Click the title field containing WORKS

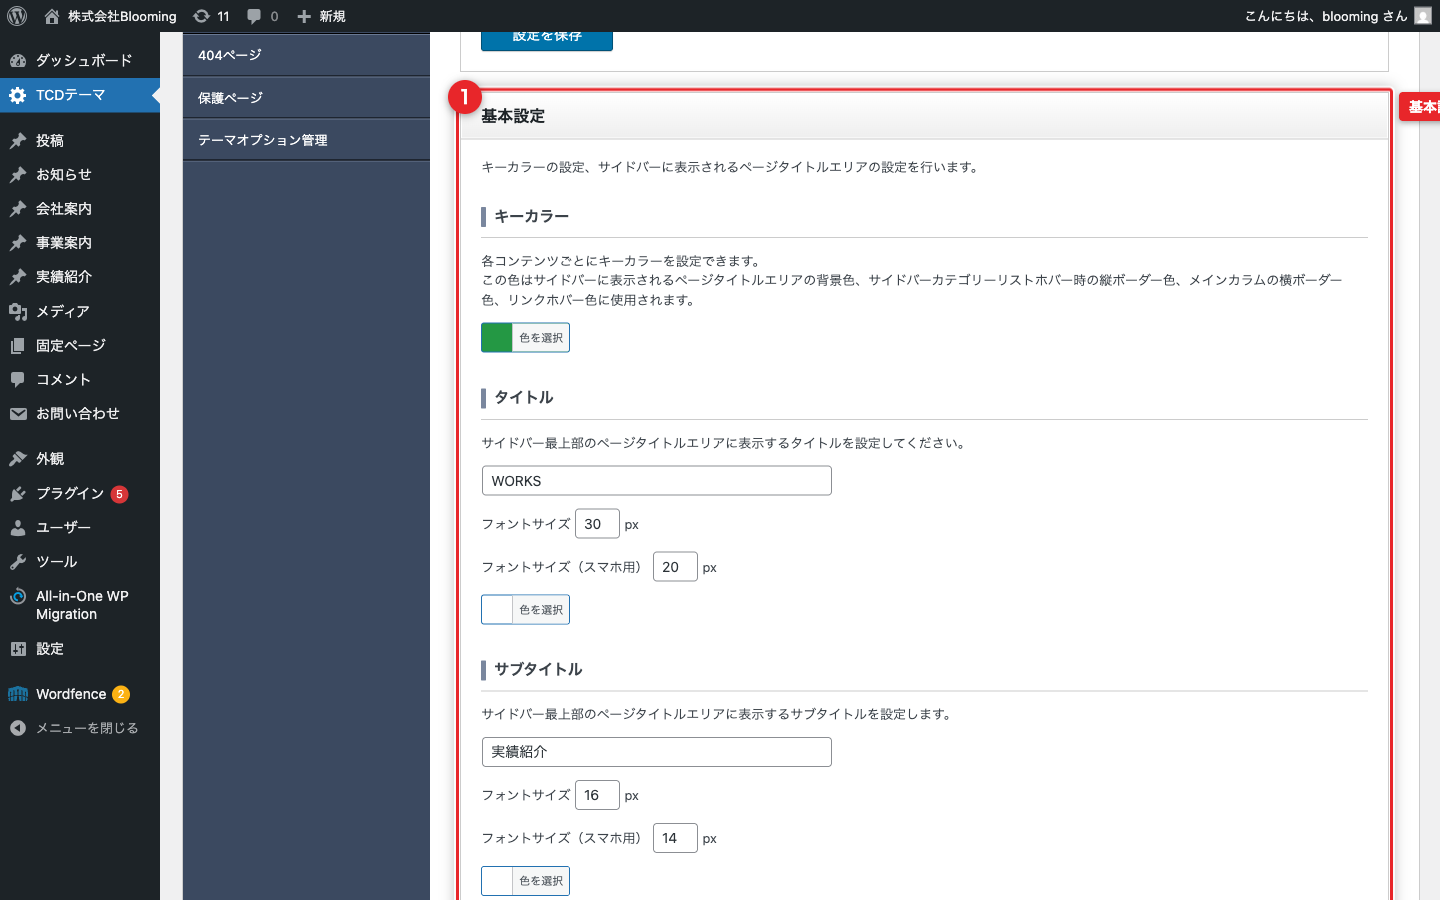coord(657,481)
